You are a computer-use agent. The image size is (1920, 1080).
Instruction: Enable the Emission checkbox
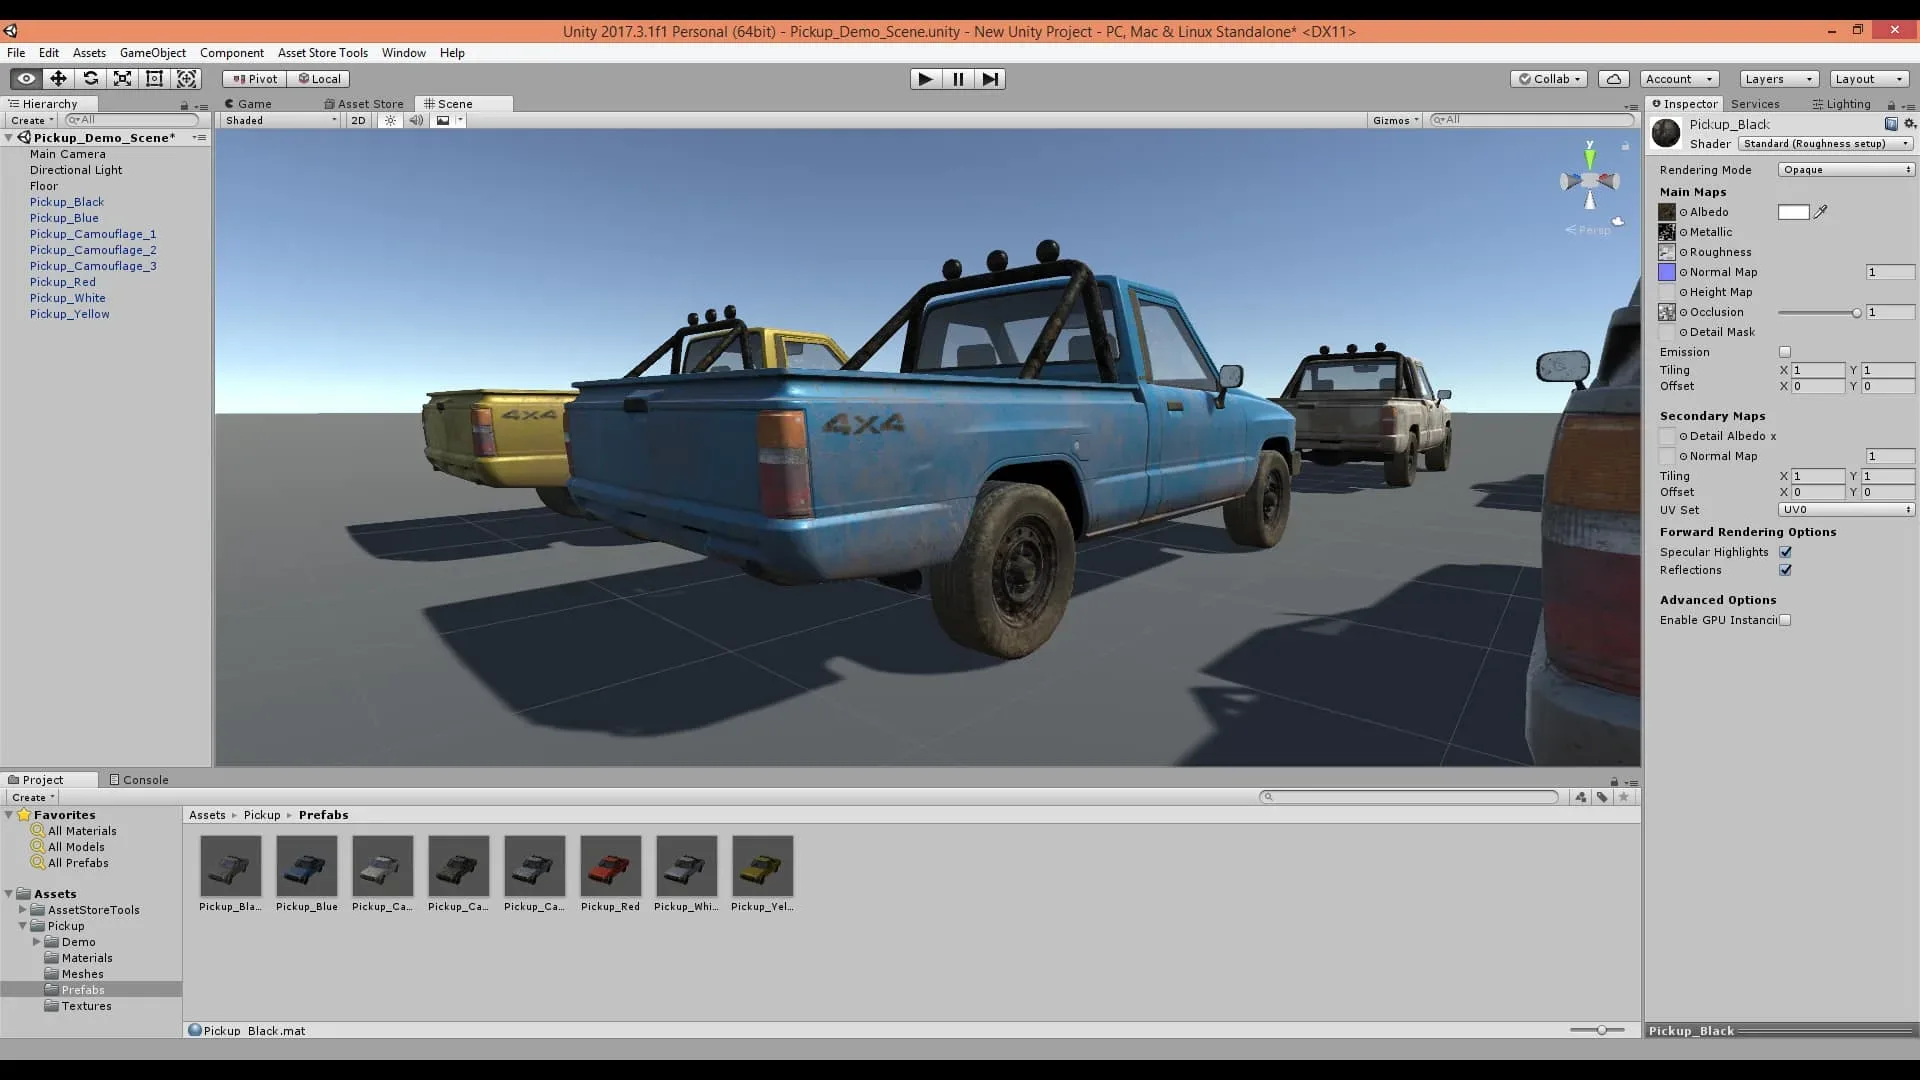click(x=1786, y=352)
